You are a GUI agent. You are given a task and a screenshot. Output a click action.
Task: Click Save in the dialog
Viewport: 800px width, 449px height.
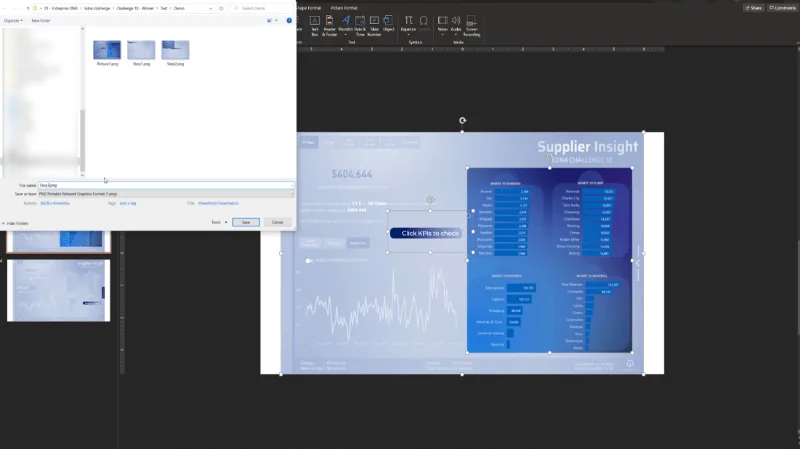[x=245, y=222]
